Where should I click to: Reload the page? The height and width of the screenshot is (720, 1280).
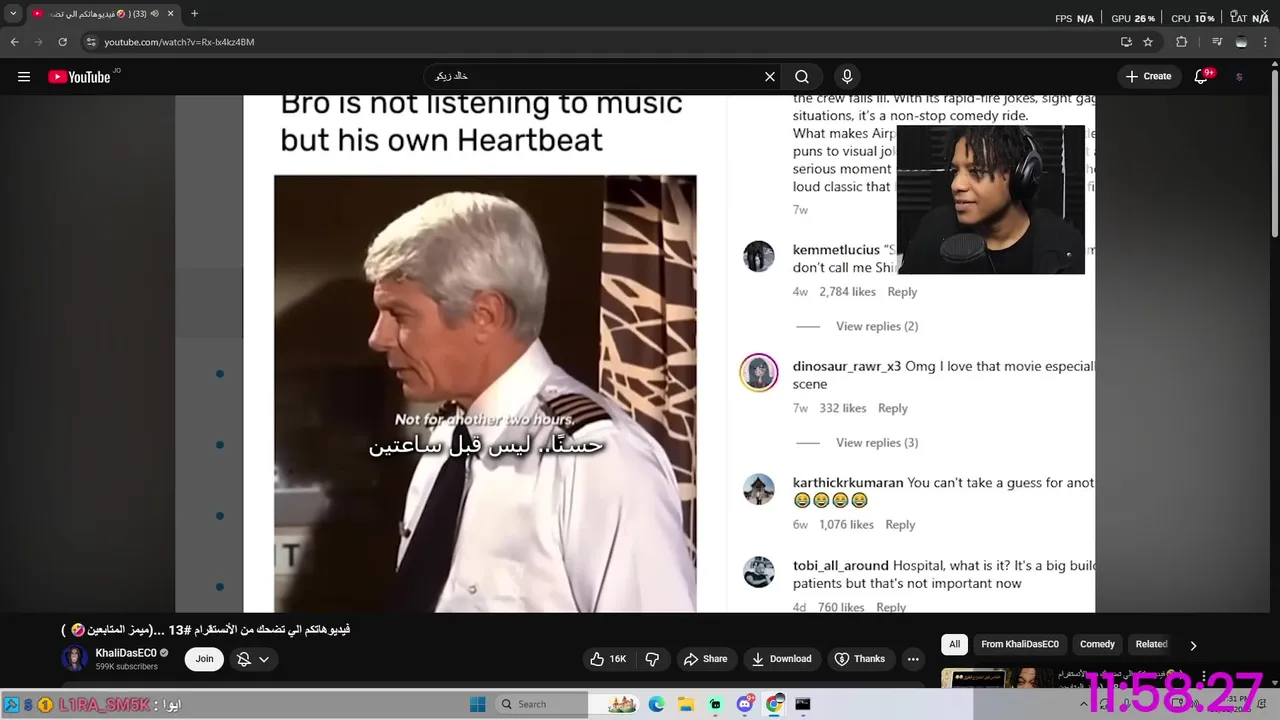62,42
